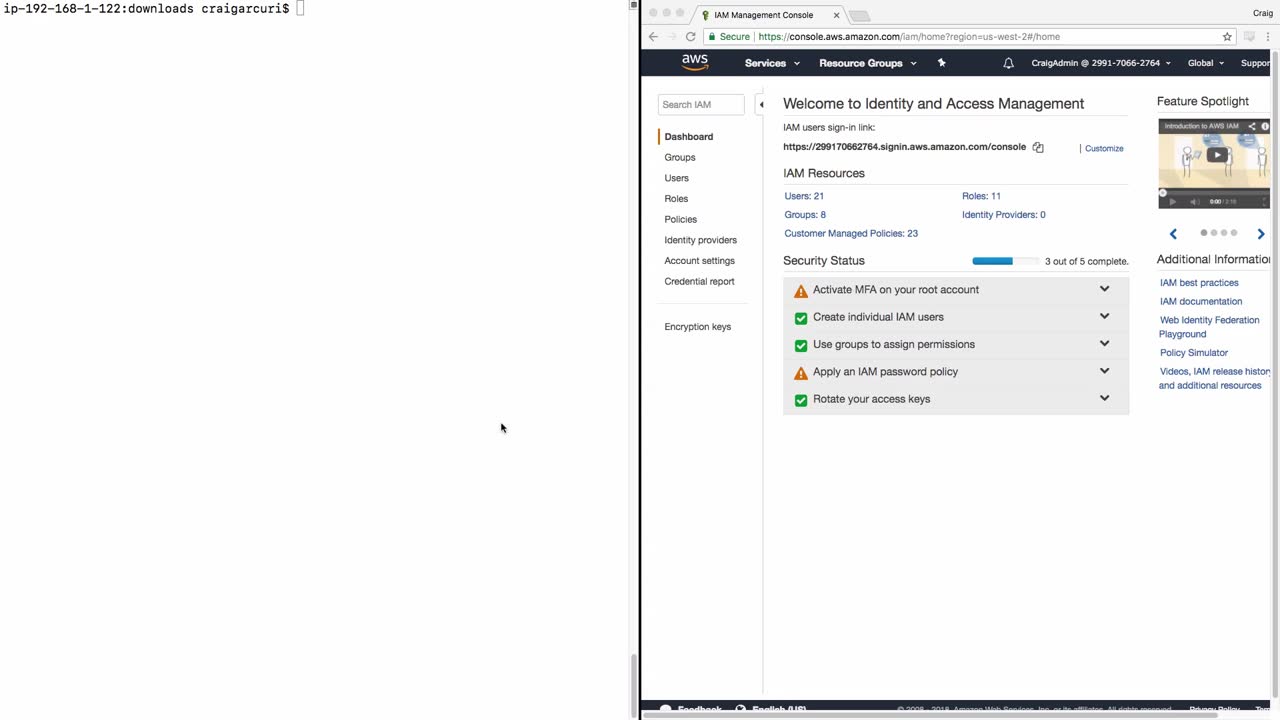Screen dimensions: 1280x720
Task: Click the small play control under video
Action: click(1172, 201)
